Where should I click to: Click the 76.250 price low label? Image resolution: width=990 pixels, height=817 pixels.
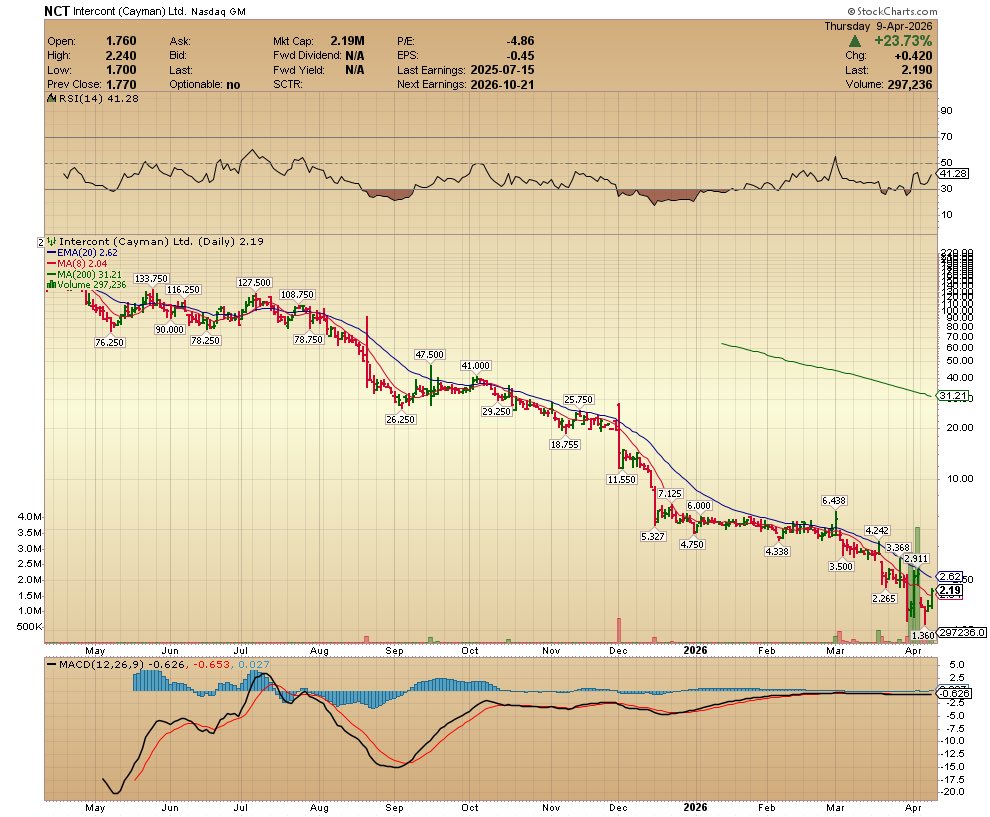110,342
